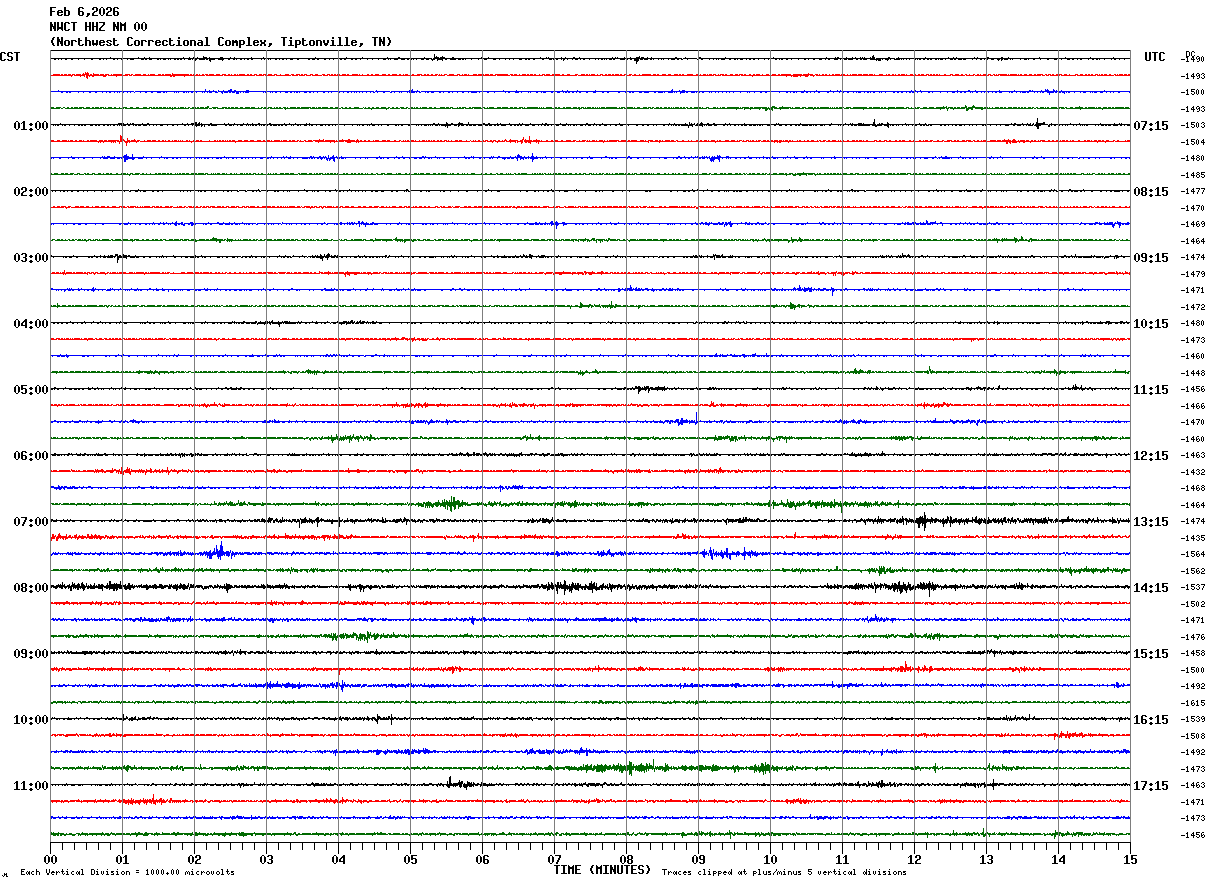
Task: Select the 07:00 CST row label
Action: click(x=31, y=522)
